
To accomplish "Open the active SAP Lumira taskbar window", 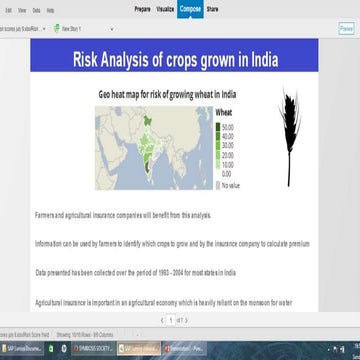I will click(139, 349).
